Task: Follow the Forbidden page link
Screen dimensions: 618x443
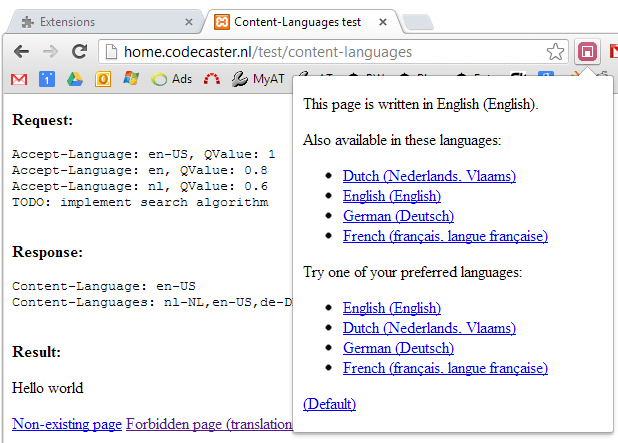Action: click(209, 424)
